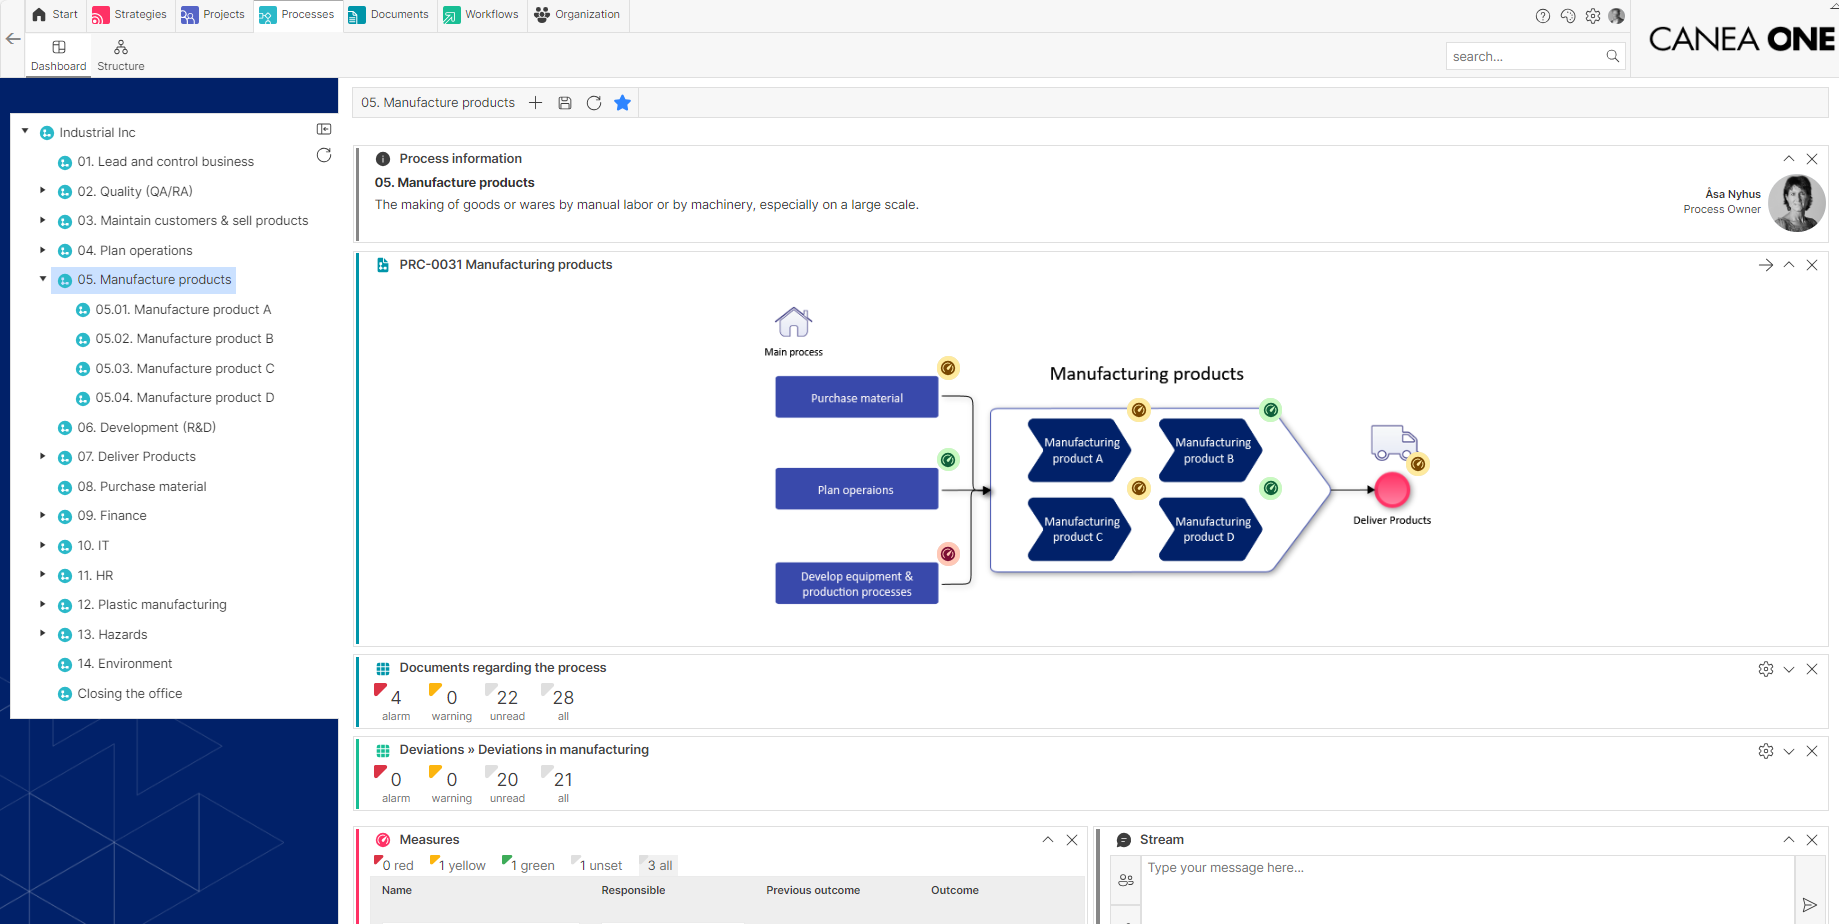Click the star favorite icon
The height and width of the screenshot is (924, 1839).
[x=622, y=103]
